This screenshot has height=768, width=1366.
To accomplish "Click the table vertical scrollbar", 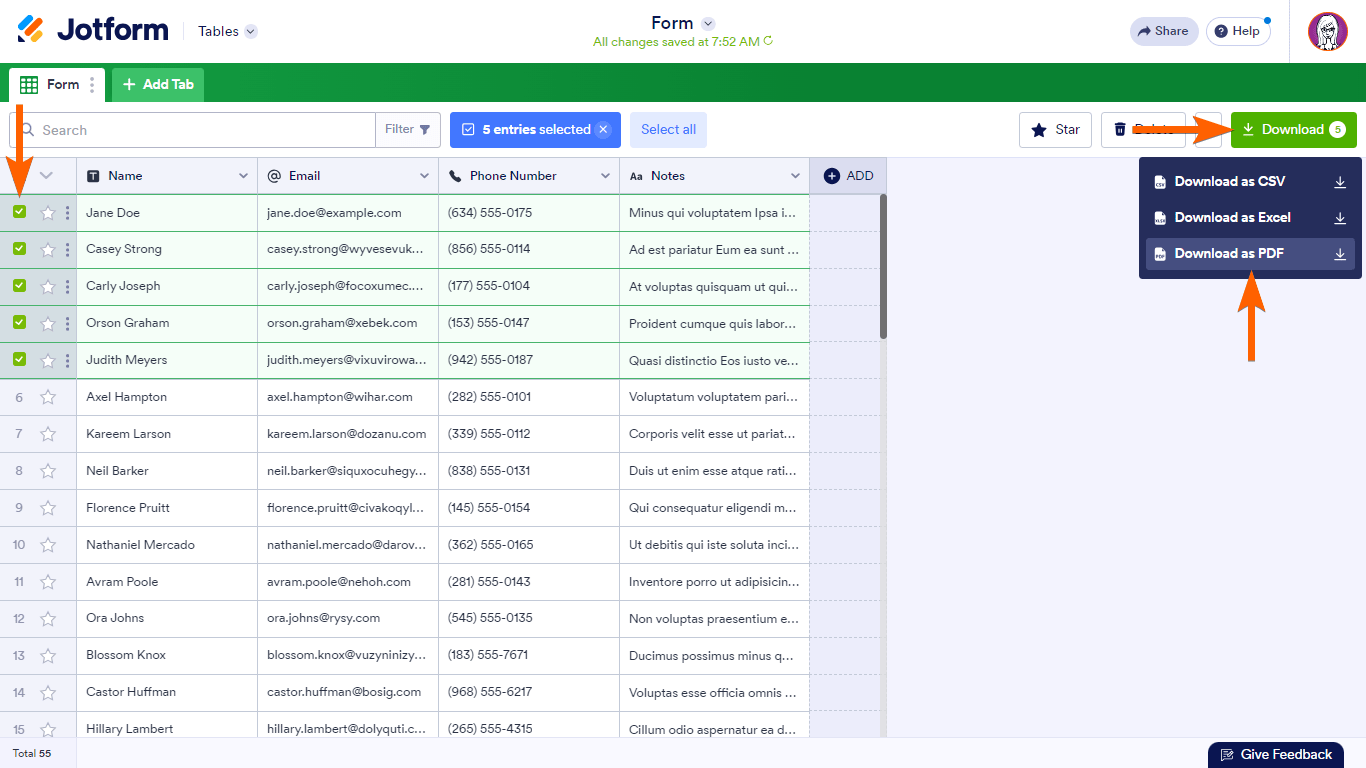I will click(x=883, y=266).
